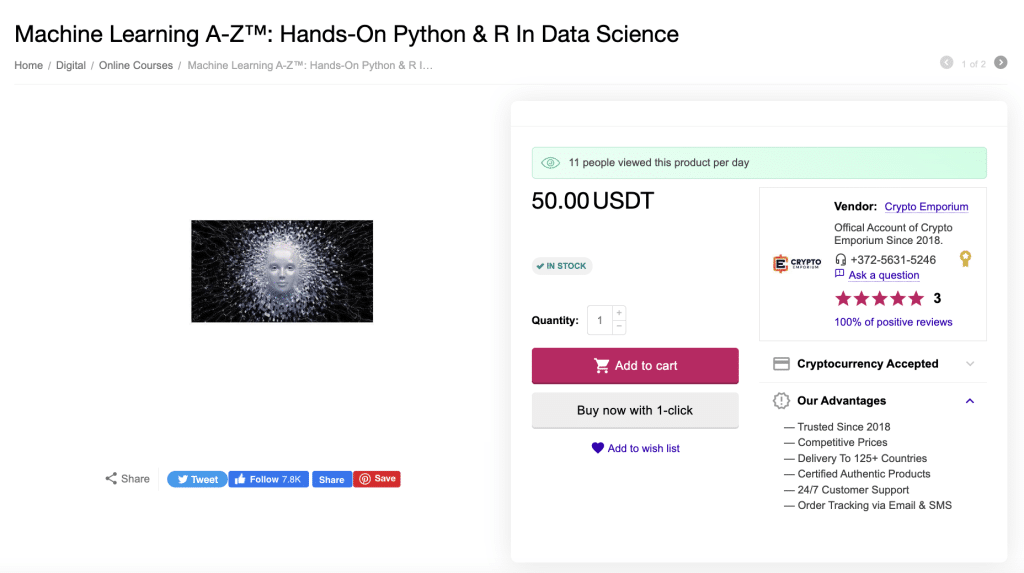
Task: Decrease quantity with minus stepper
Action: pos(619,327)
